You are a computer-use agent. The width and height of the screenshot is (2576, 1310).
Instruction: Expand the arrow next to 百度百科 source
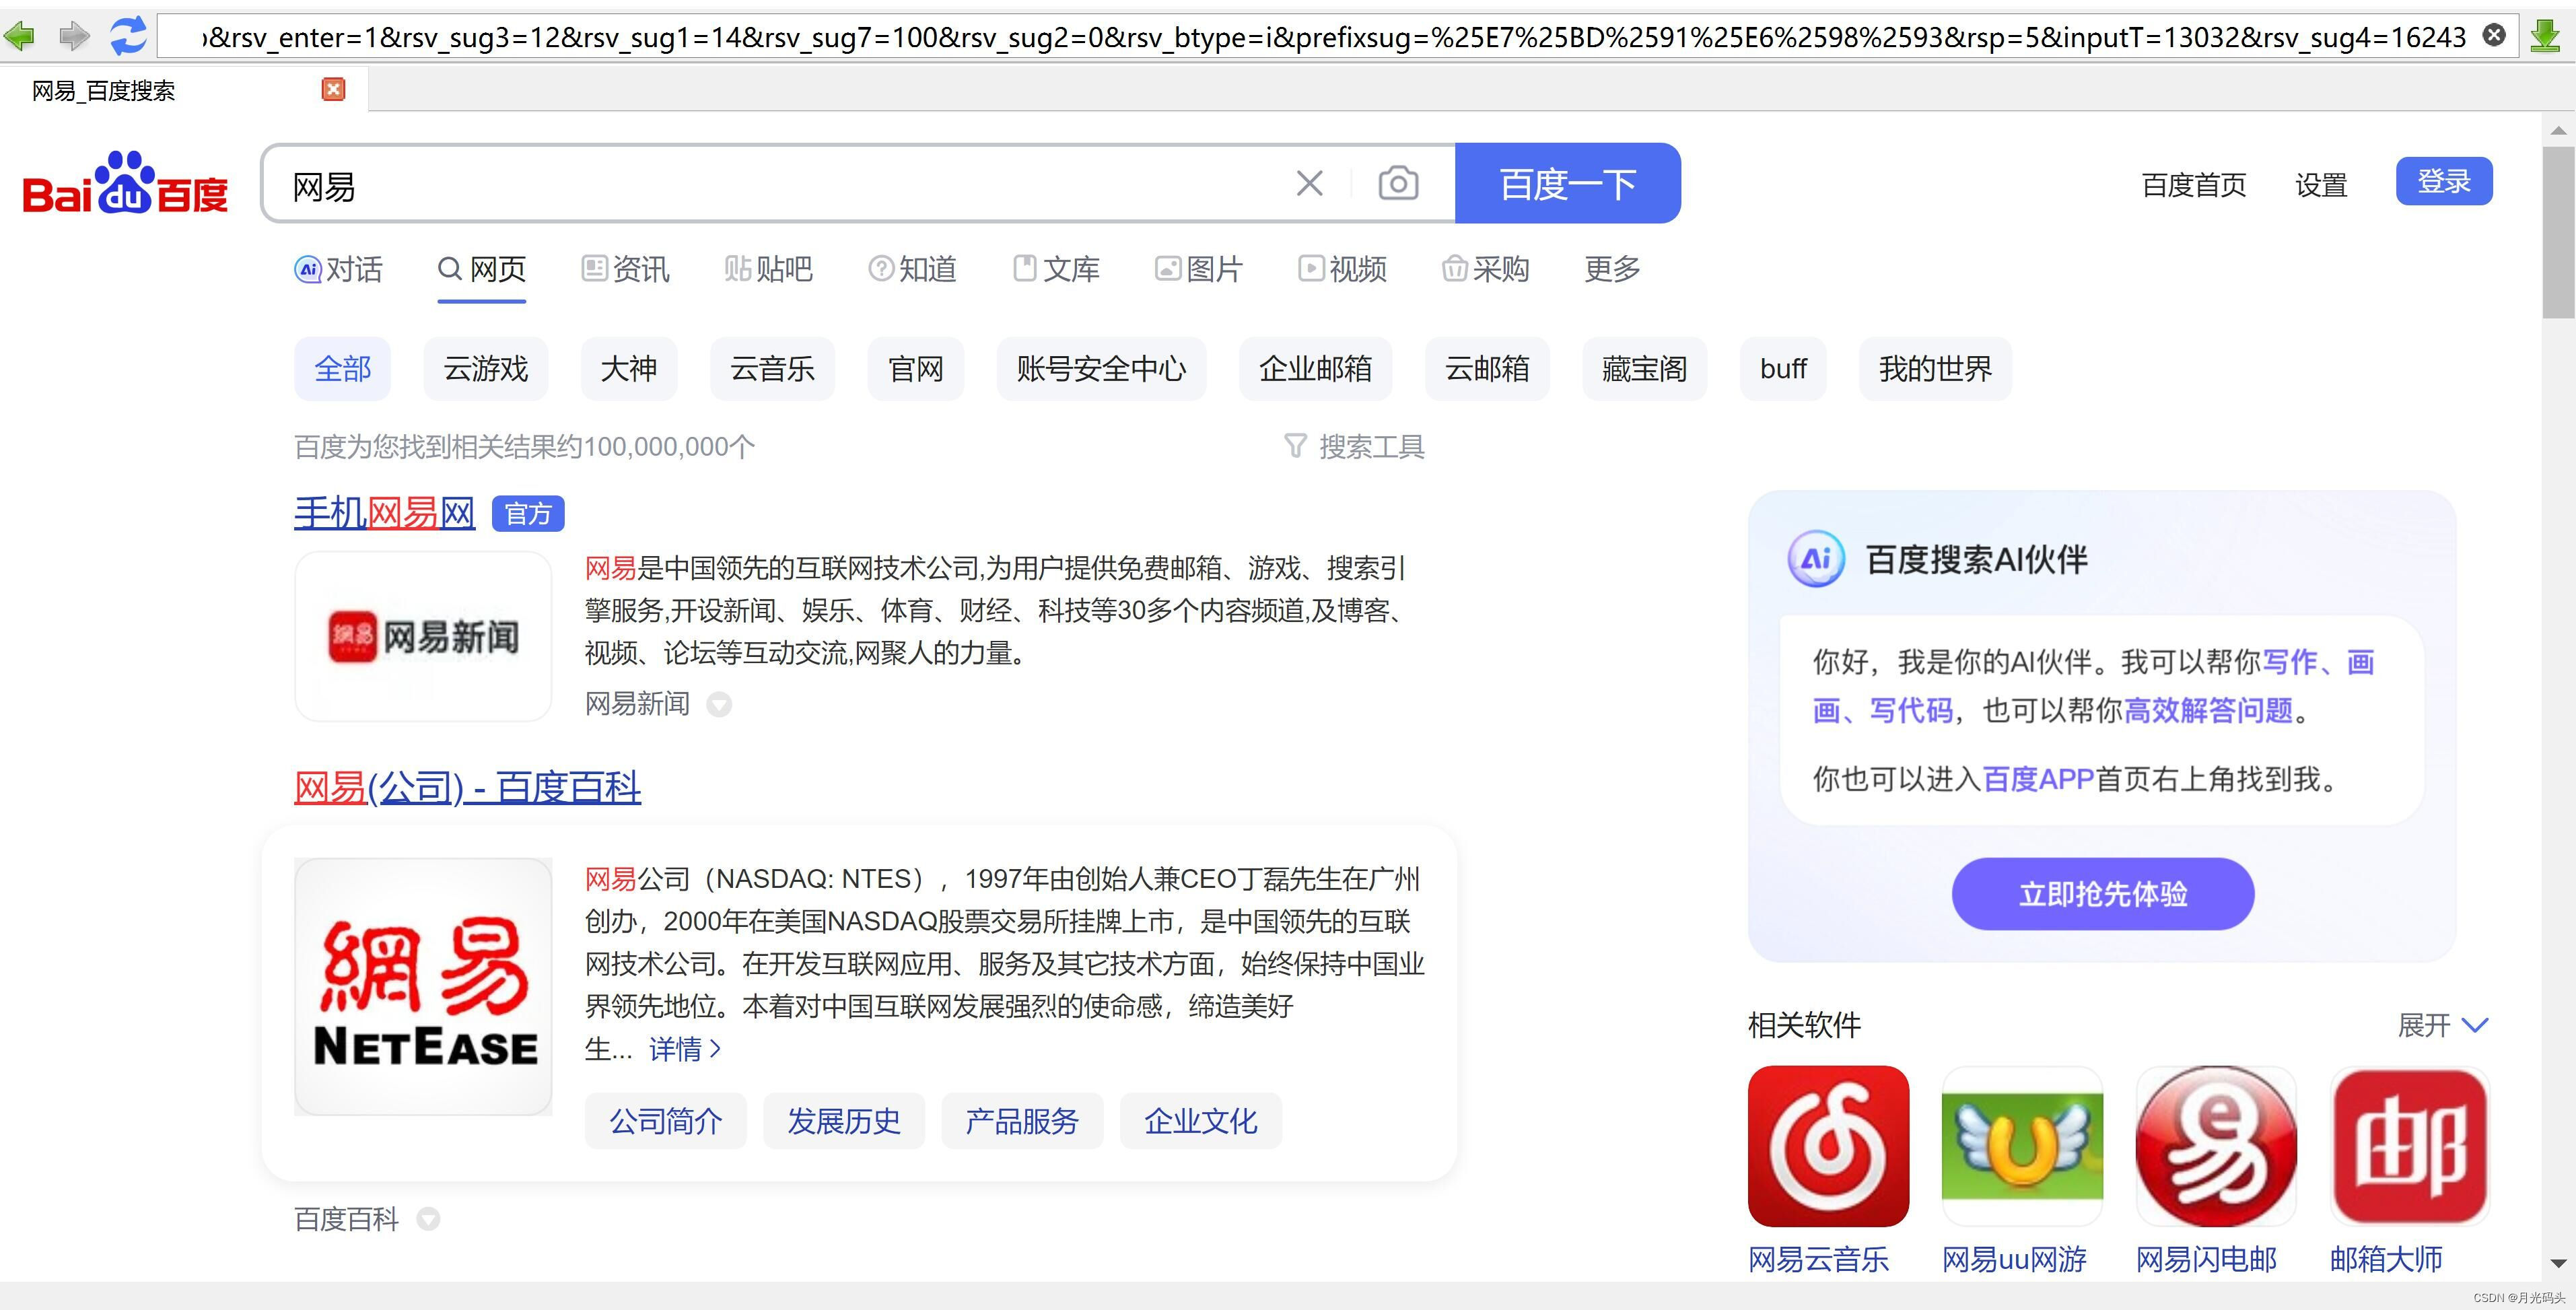[x=428, y=1219]
